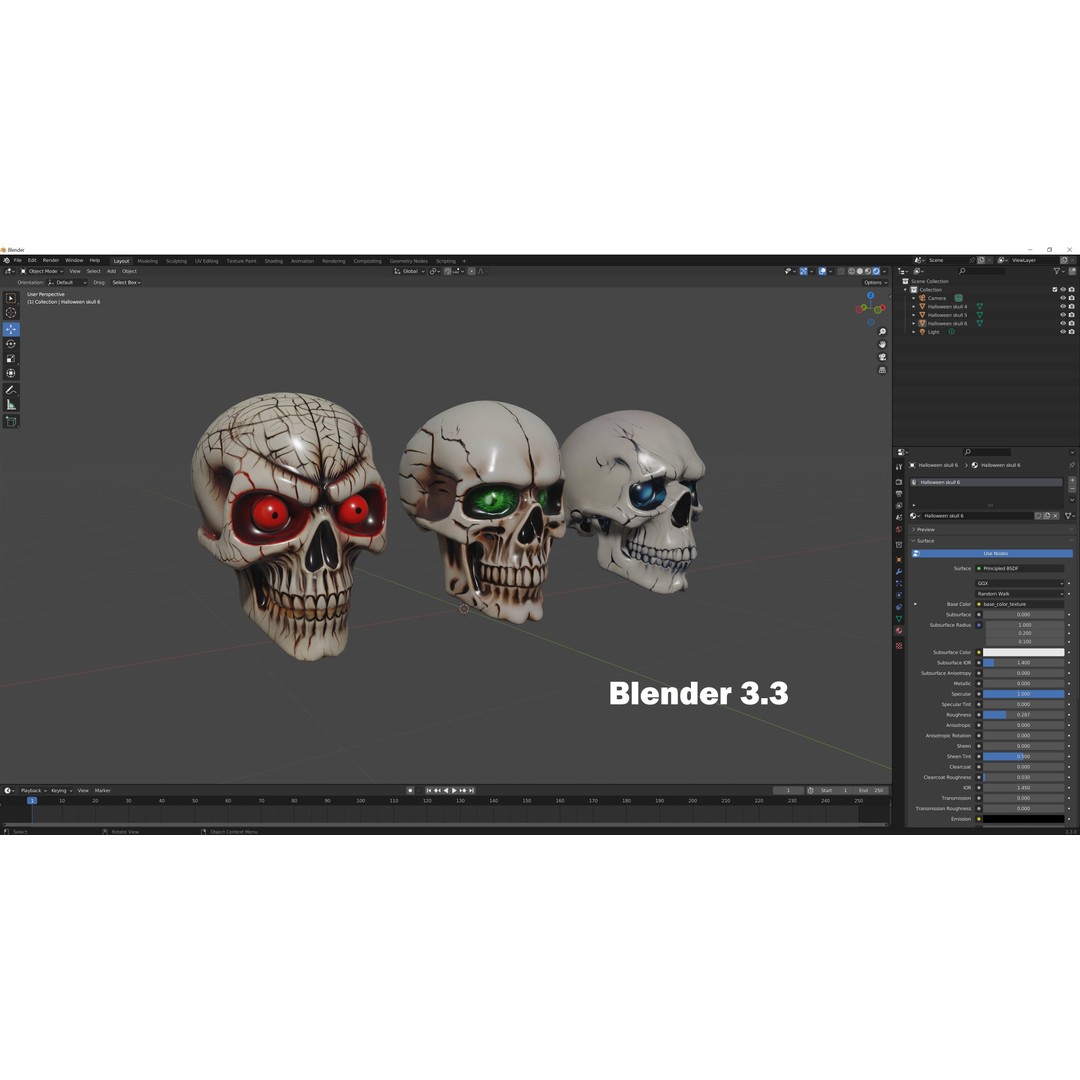
Task: Disable Halloween skull 4 in renders
Action: (x=1072, y=307)
